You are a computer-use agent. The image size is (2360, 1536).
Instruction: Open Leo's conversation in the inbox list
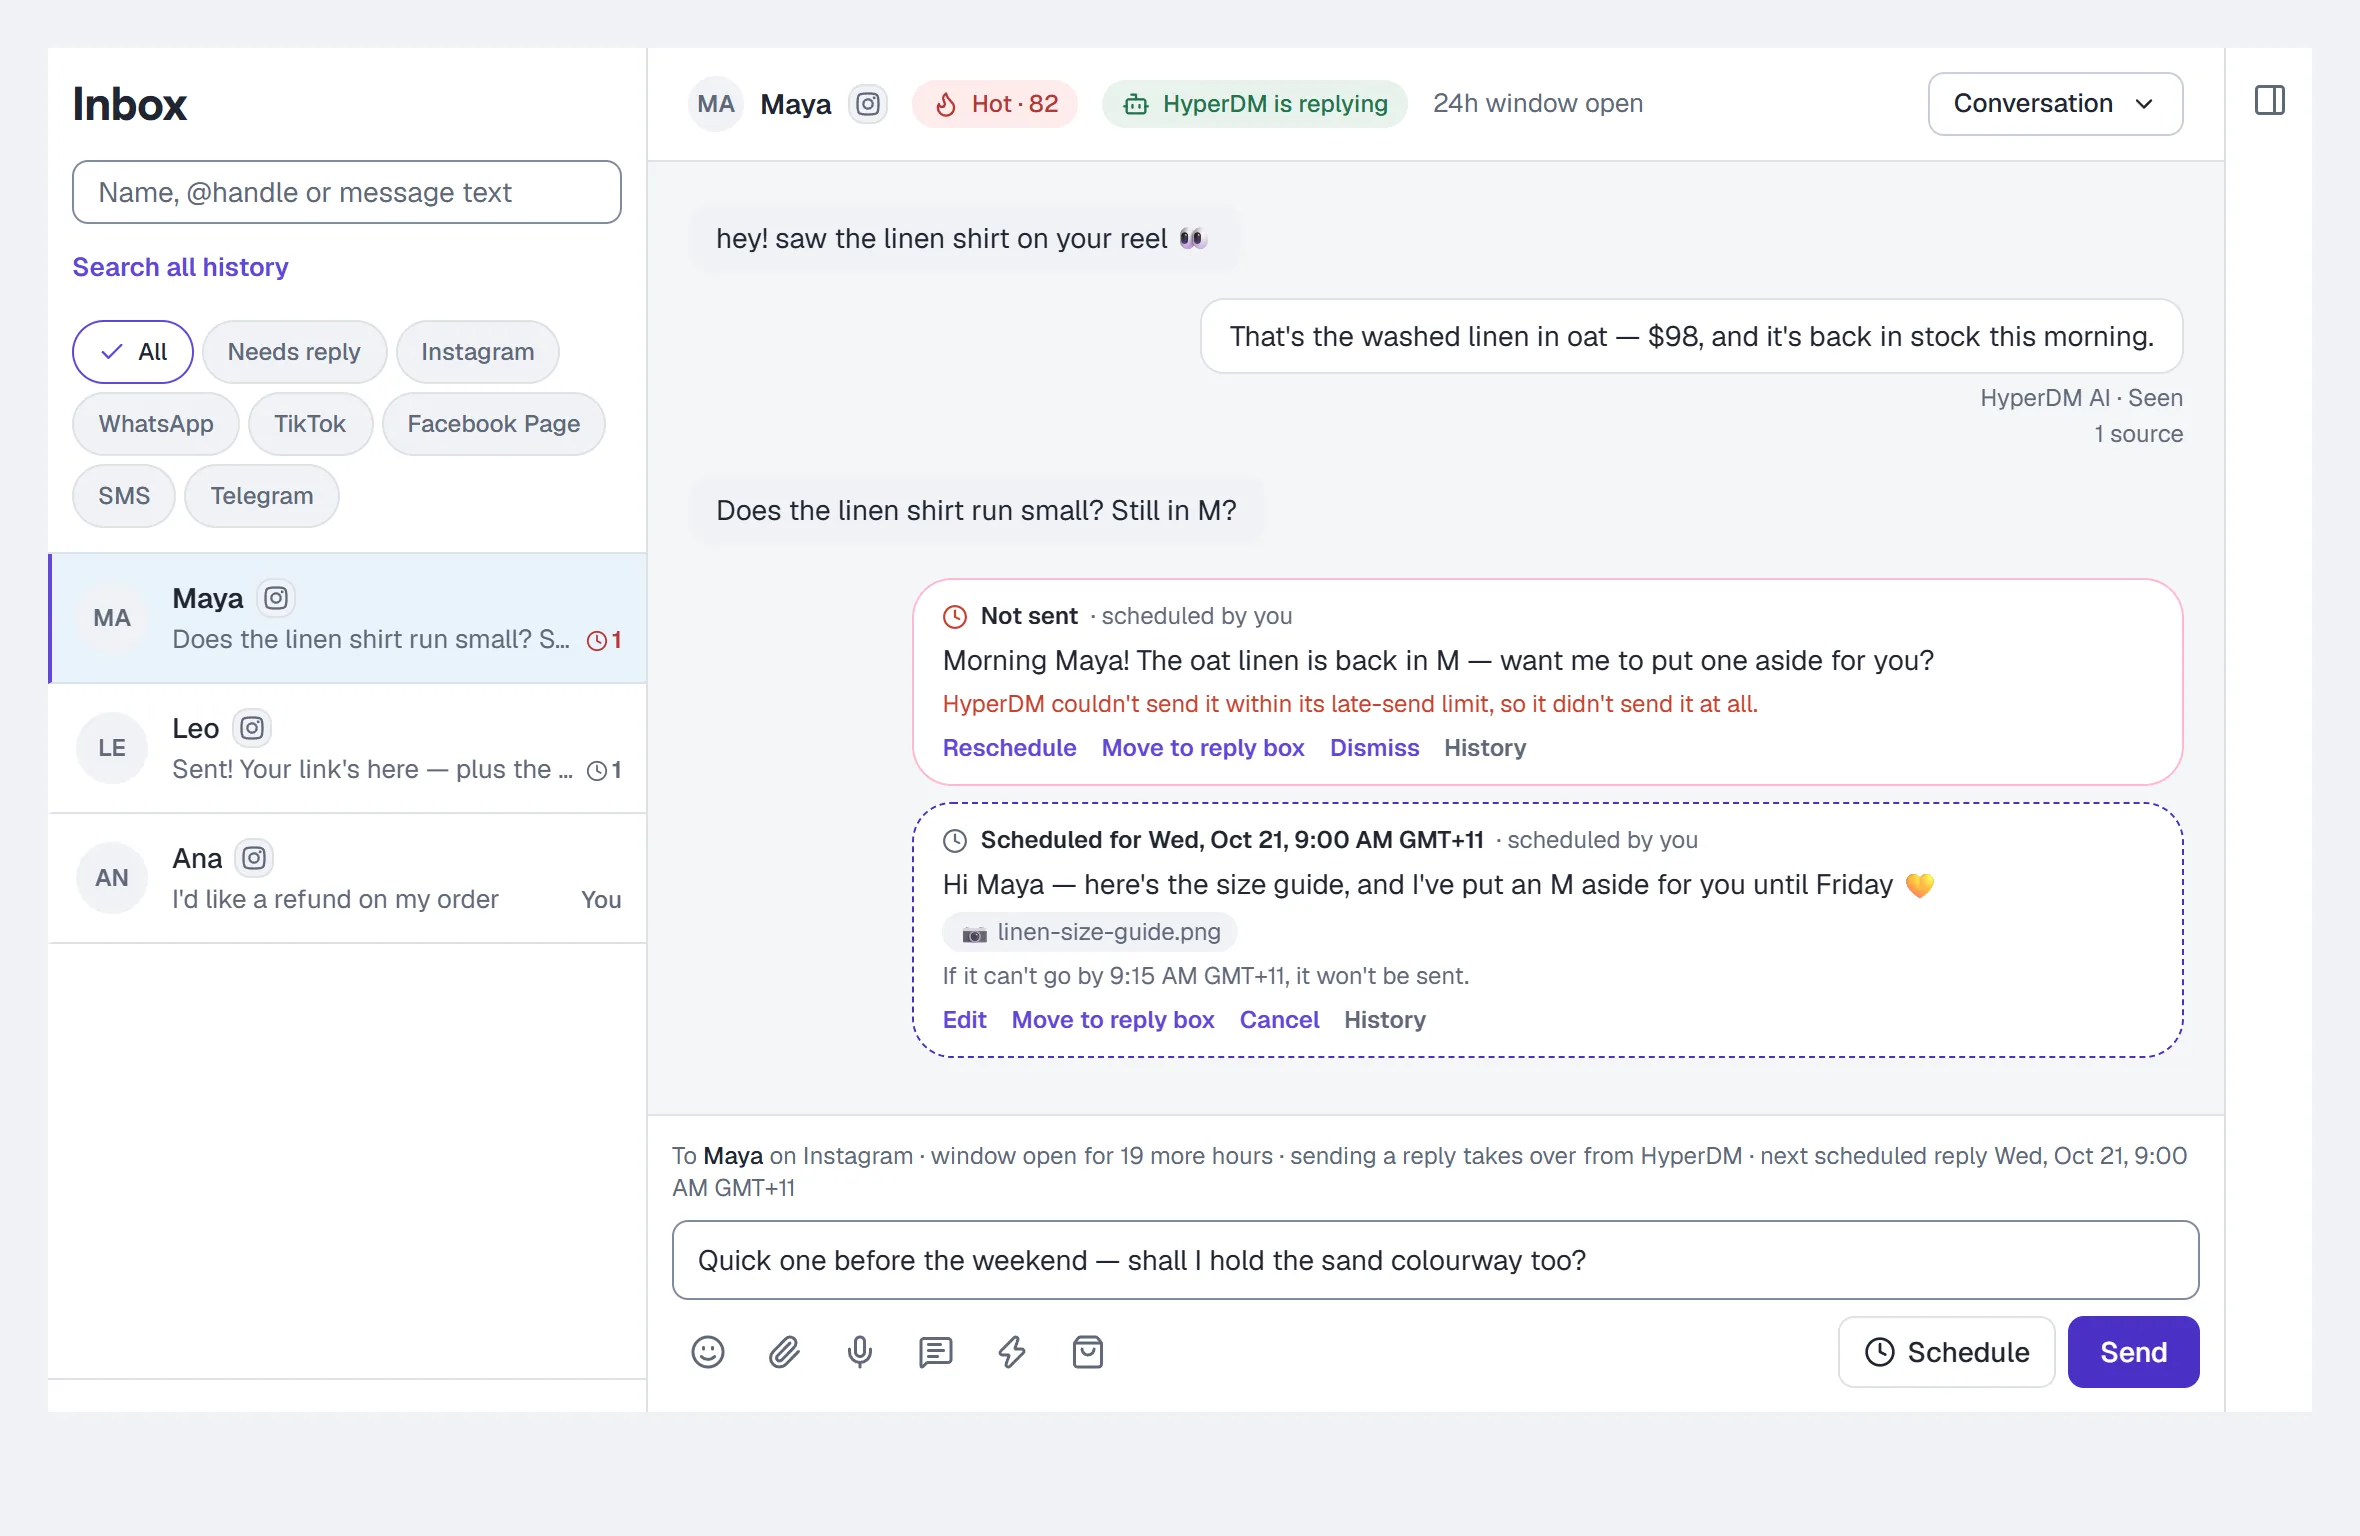pyautogui.click(x=348, y=748)
